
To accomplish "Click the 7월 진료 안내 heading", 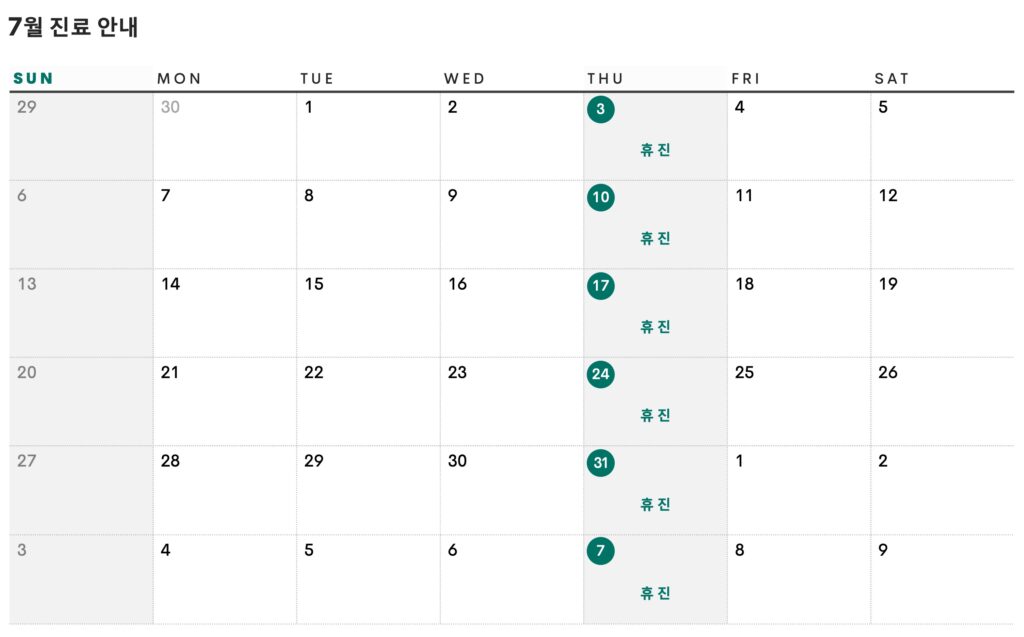I will click(73, 27).
